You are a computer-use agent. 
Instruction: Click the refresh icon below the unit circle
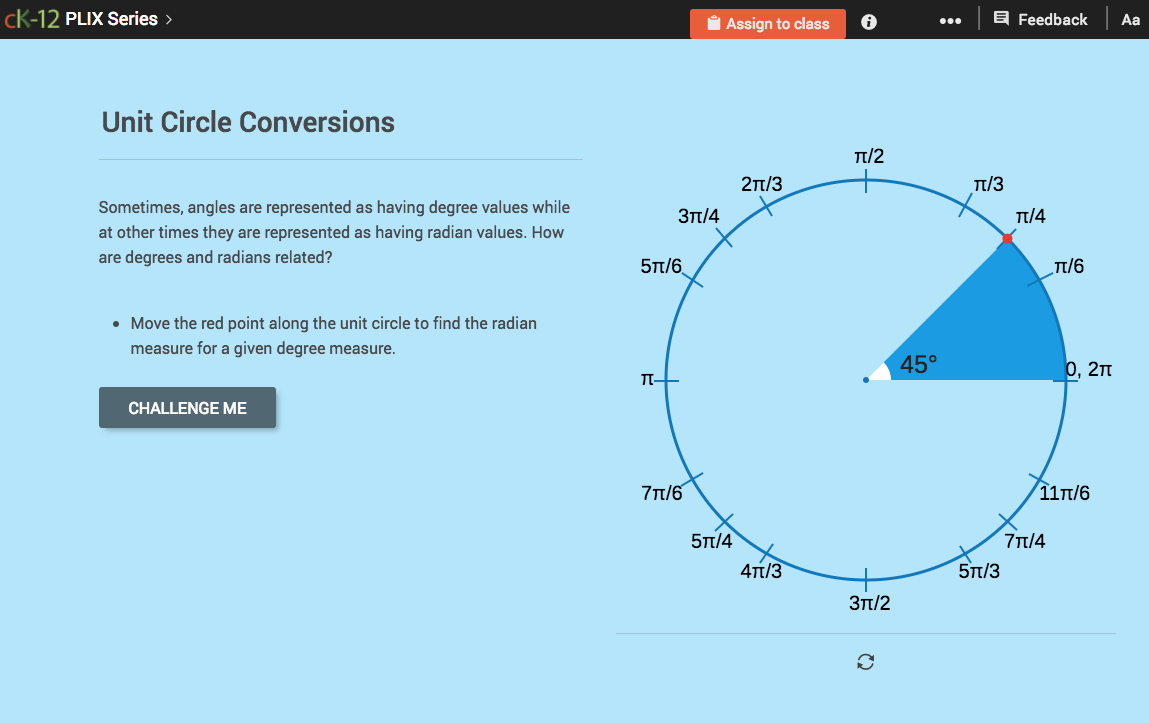point(865,661)
